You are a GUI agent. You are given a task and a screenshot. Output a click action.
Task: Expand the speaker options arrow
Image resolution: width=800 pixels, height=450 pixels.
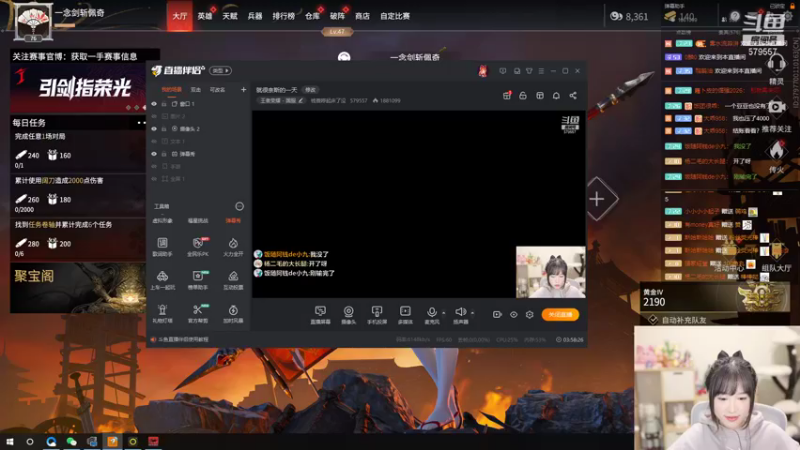click(x=472, y=312)
